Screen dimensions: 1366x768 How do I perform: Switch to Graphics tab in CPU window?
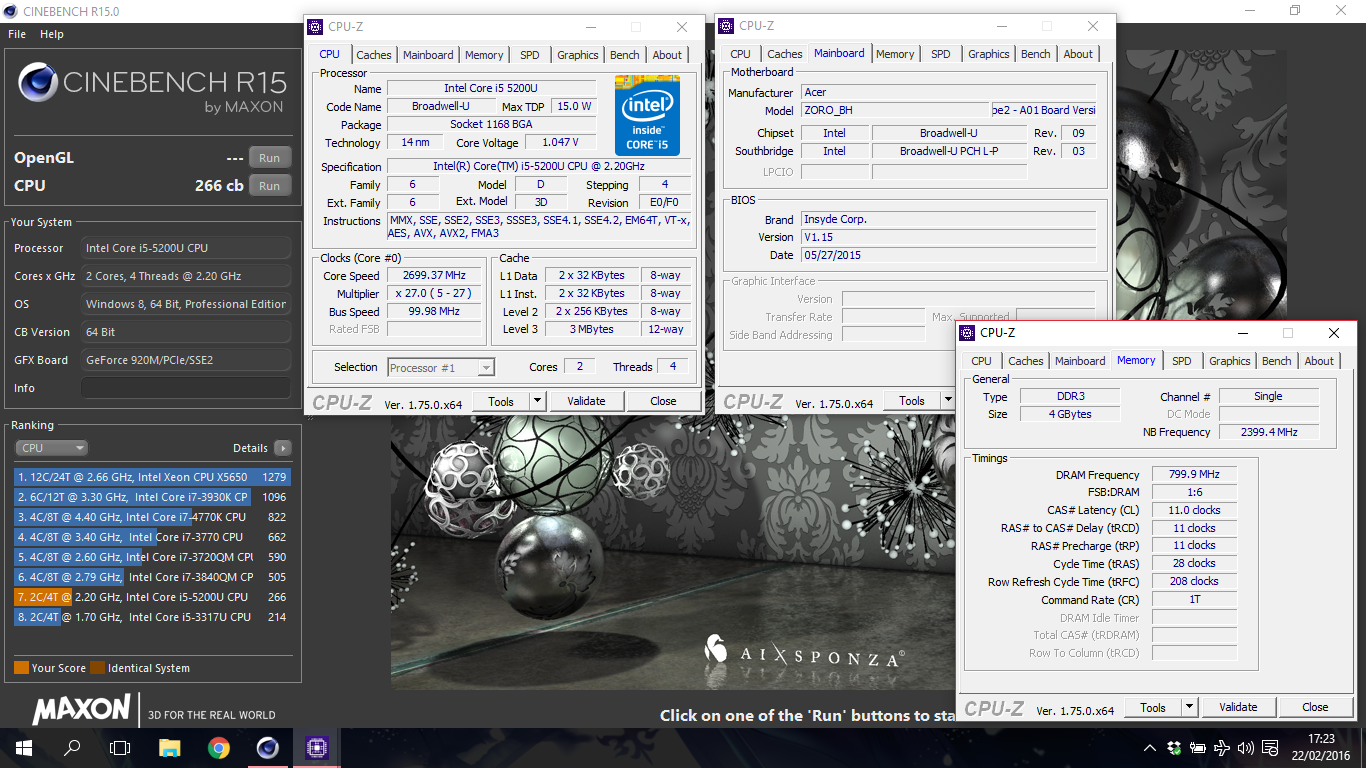click(x=577, y=55)
